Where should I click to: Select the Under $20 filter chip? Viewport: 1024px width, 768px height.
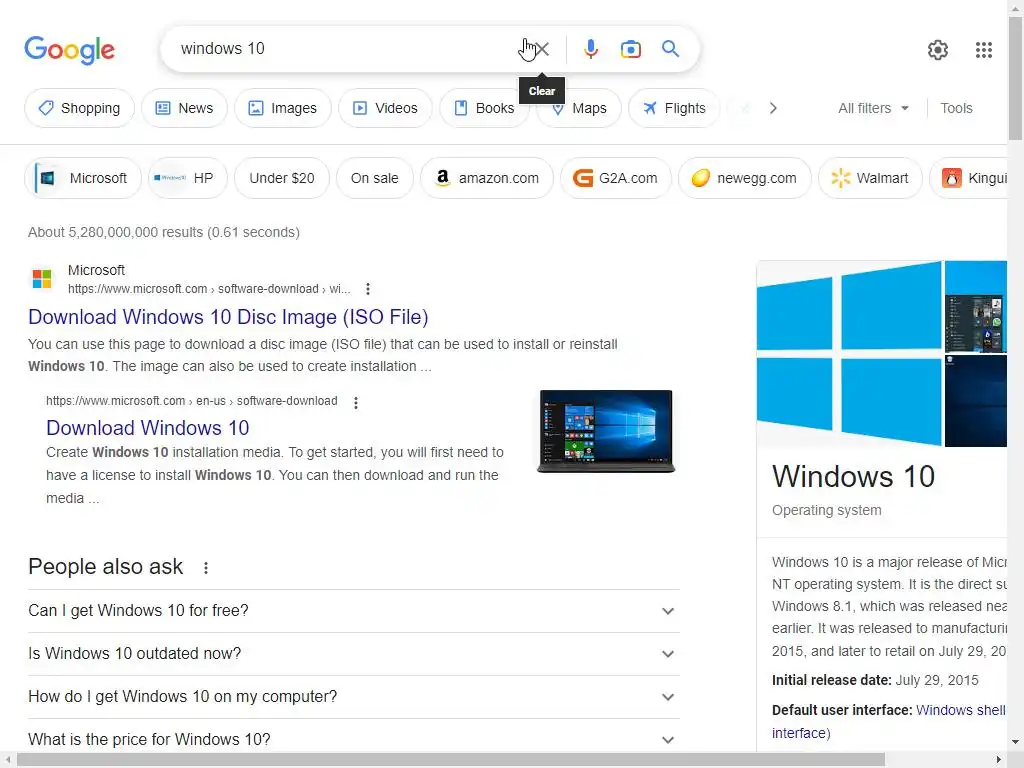tap(281, 178)
